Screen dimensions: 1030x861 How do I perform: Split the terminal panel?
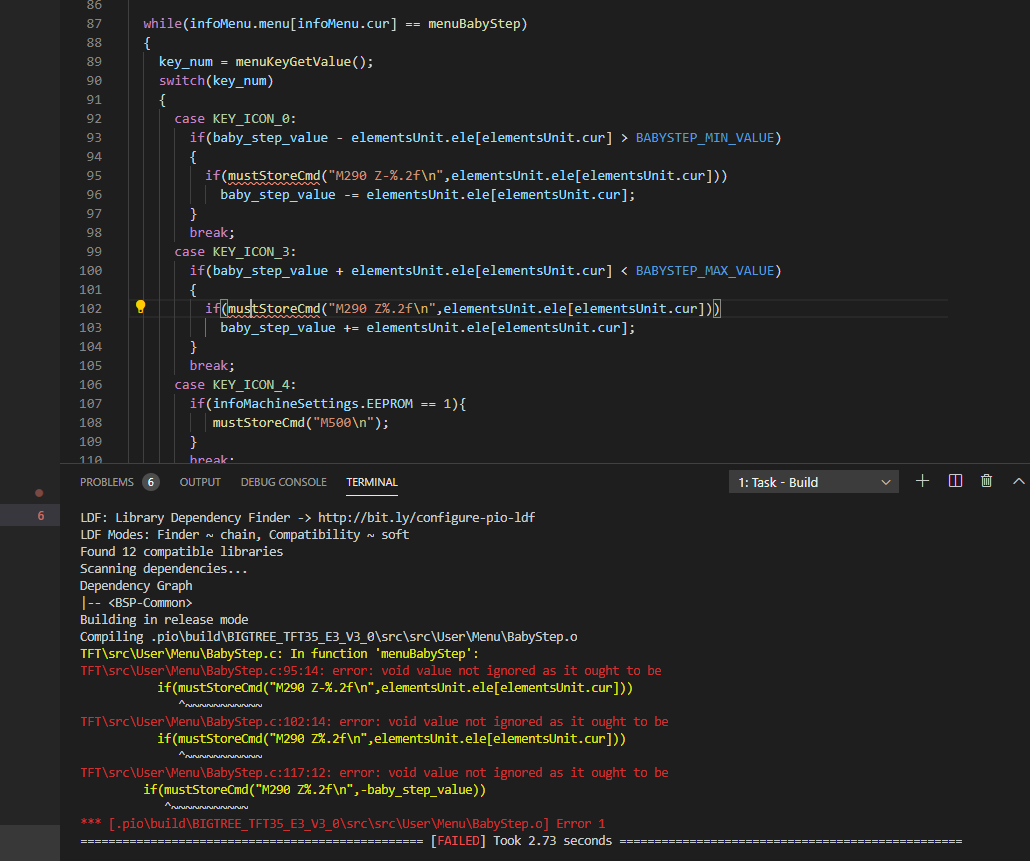tap(955, 481)
